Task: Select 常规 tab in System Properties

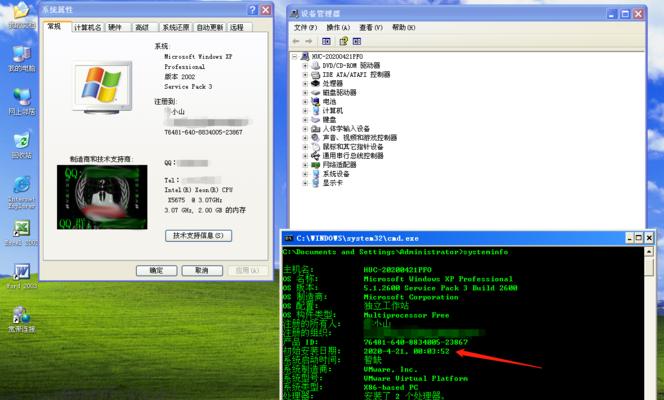Action: click(55, 26)
